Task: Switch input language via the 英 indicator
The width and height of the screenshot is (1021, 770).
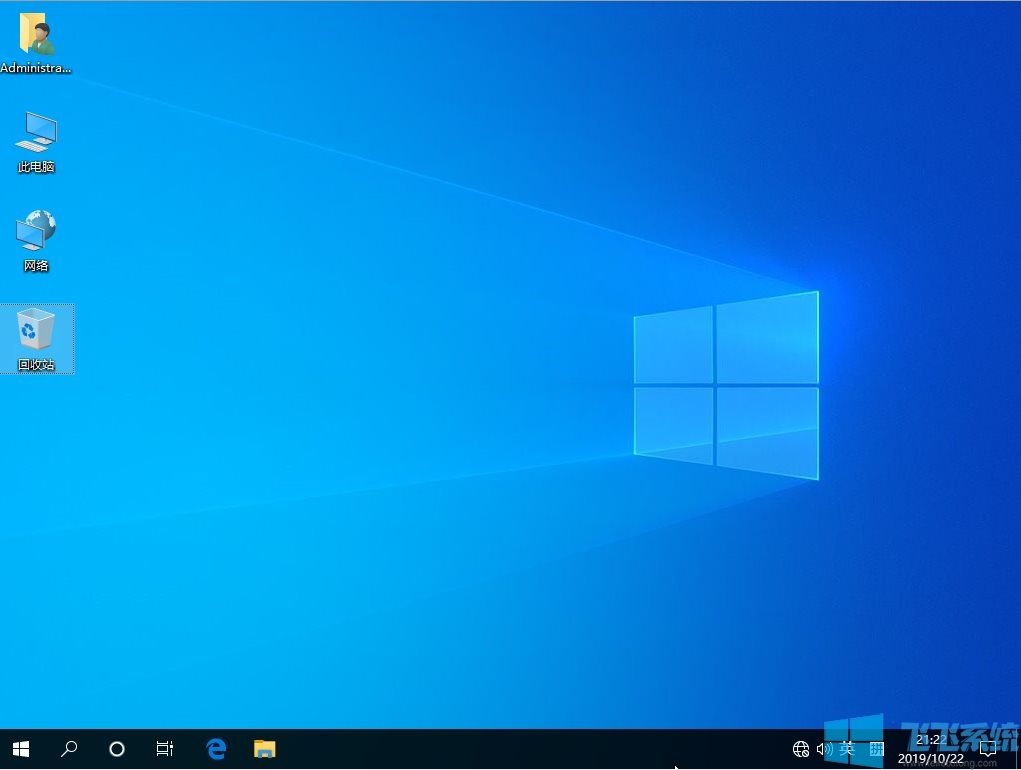Action: click(848, 748)
